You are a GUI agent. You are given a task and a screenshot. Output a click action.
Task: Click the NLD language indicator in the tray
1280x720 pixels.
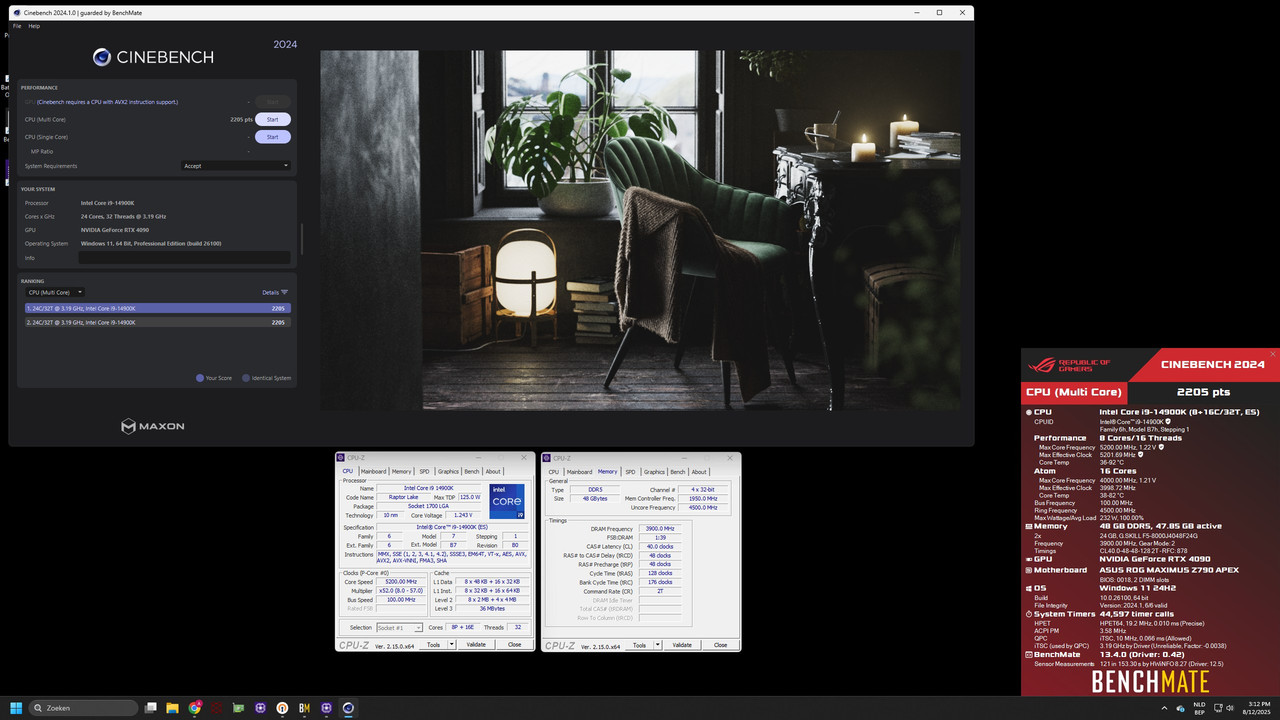coord(1199,704)
